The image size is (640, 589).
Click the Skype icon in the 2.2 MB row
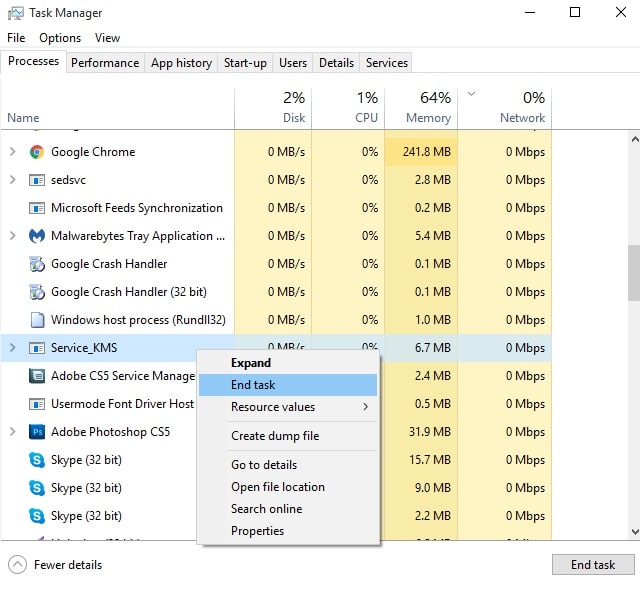pos(37,516)
